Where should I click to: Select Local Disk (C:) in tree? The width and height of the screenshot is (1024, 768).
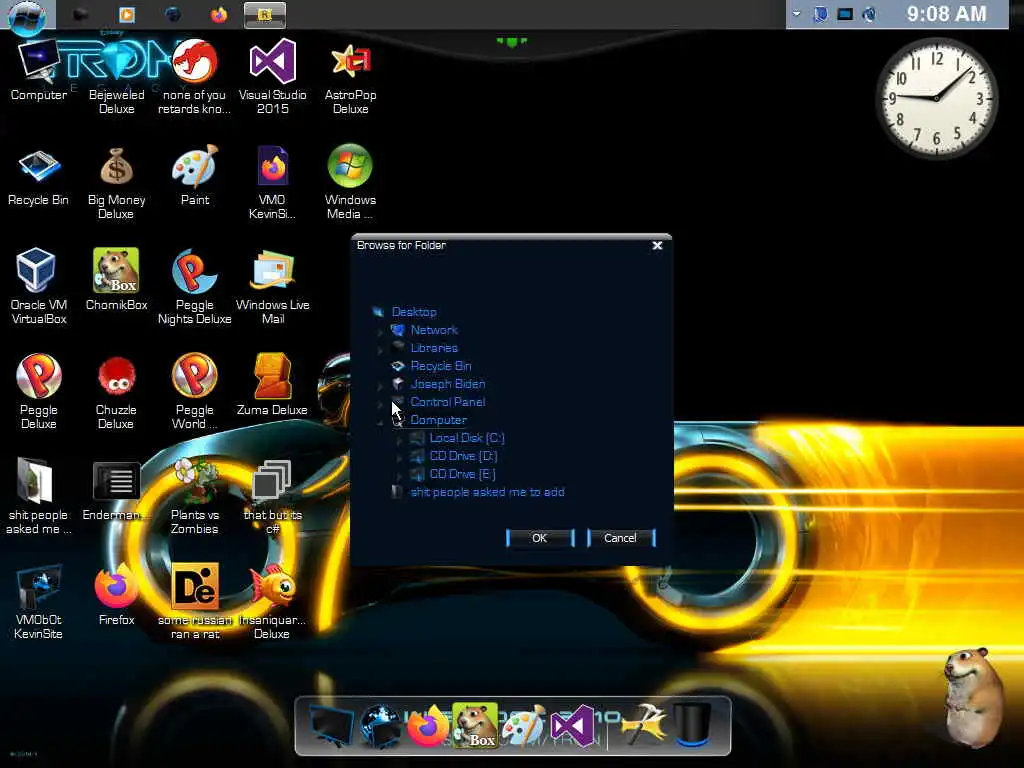click(x=466, y=438)
